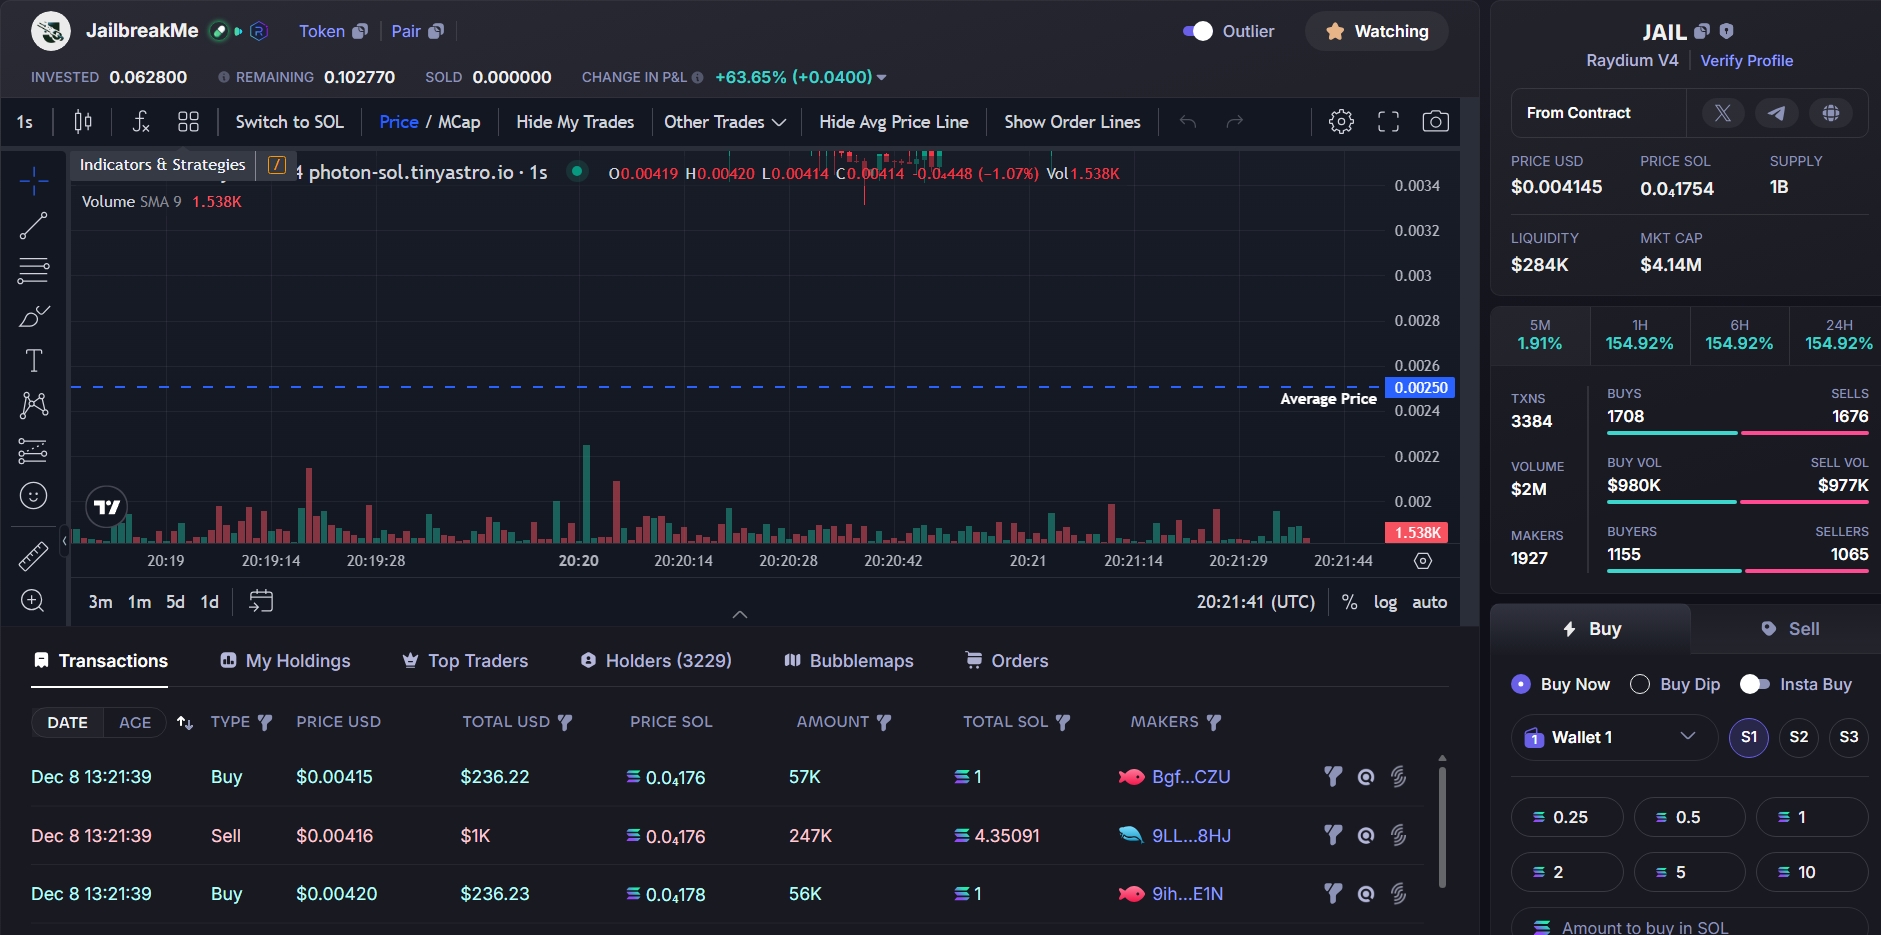
Task: Enable the Insta Buy toggle
Action: (x=1755, y=684)
